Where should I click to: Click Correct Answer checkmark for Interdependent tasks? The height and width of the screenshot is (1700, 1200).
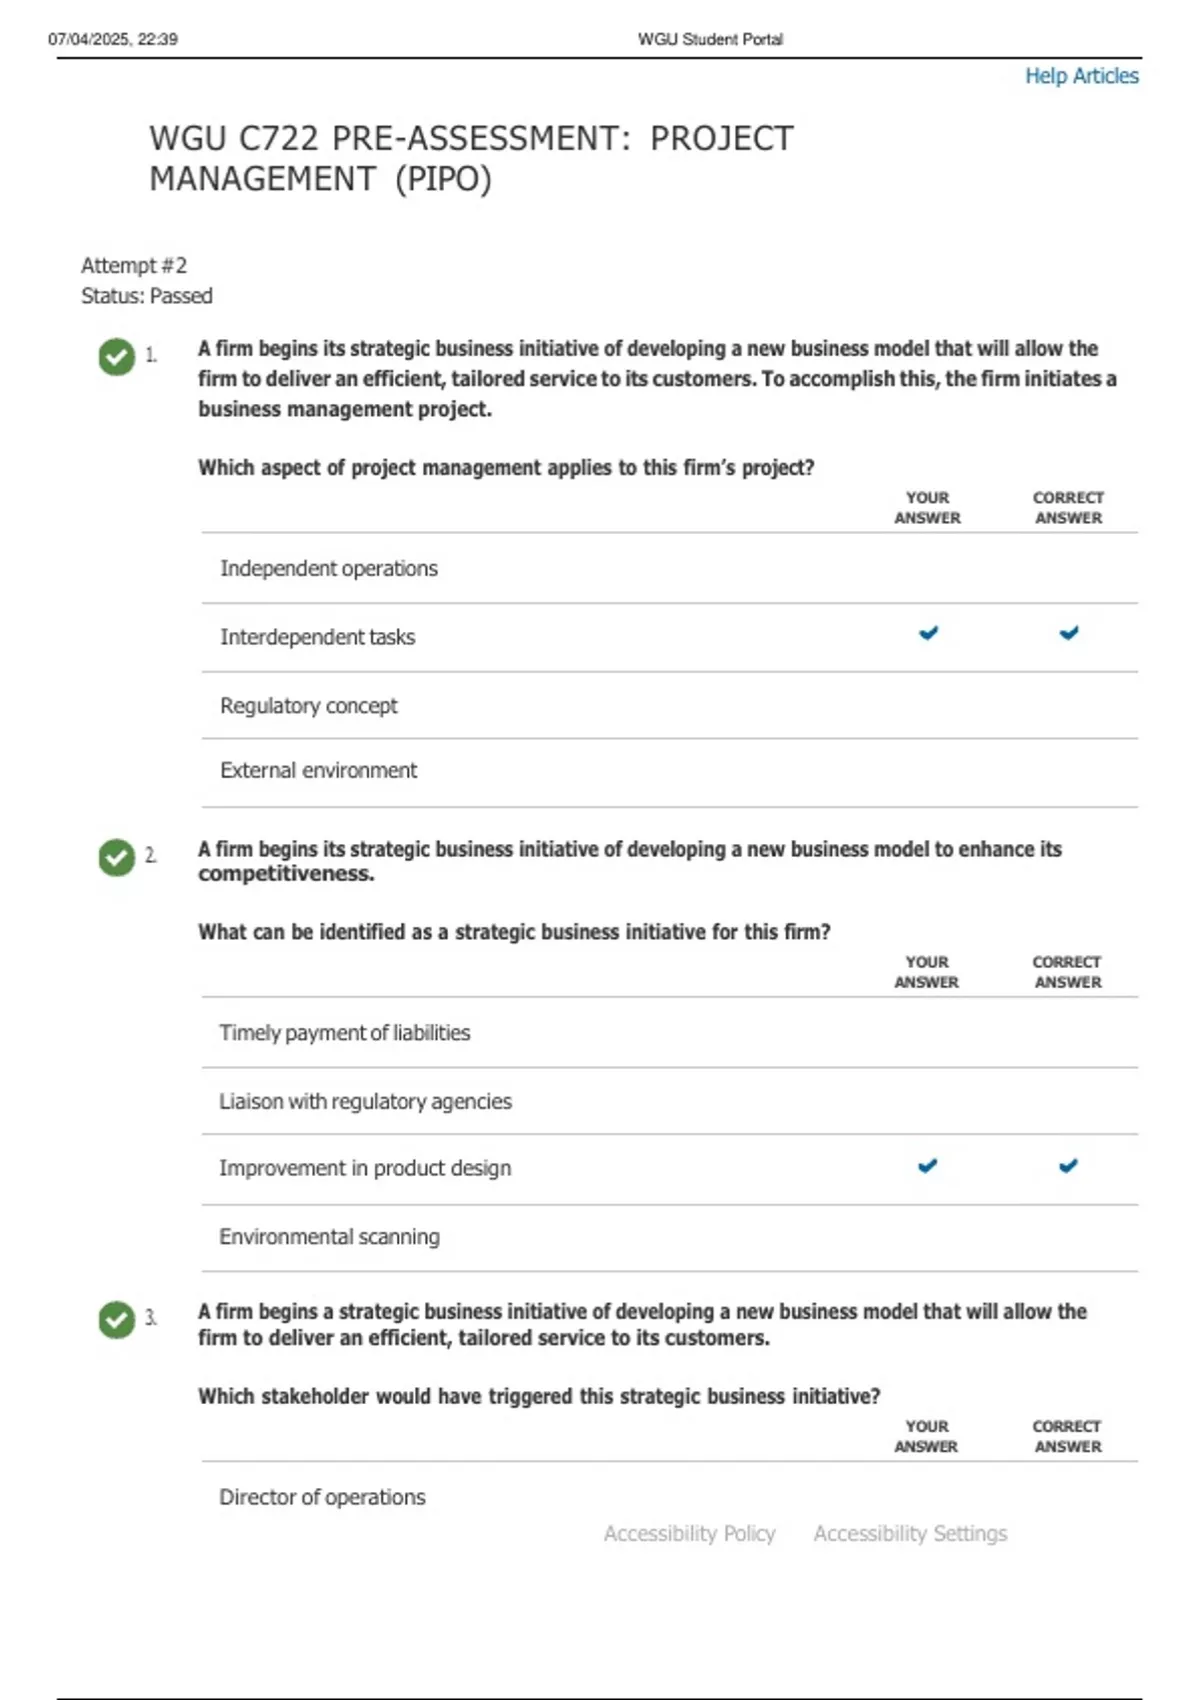1069,633
